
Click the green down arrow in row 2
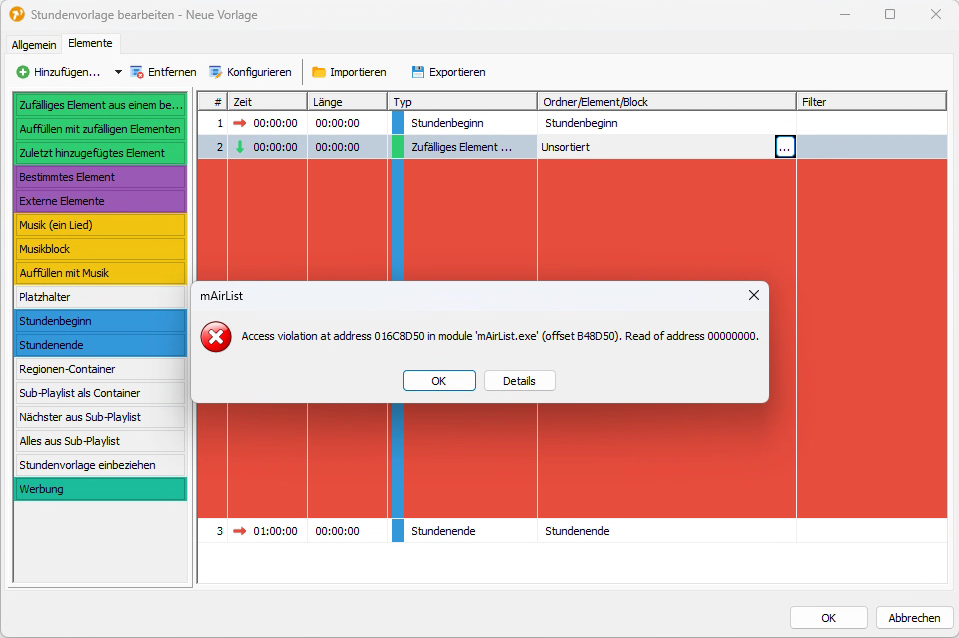(x=240, y=147)
